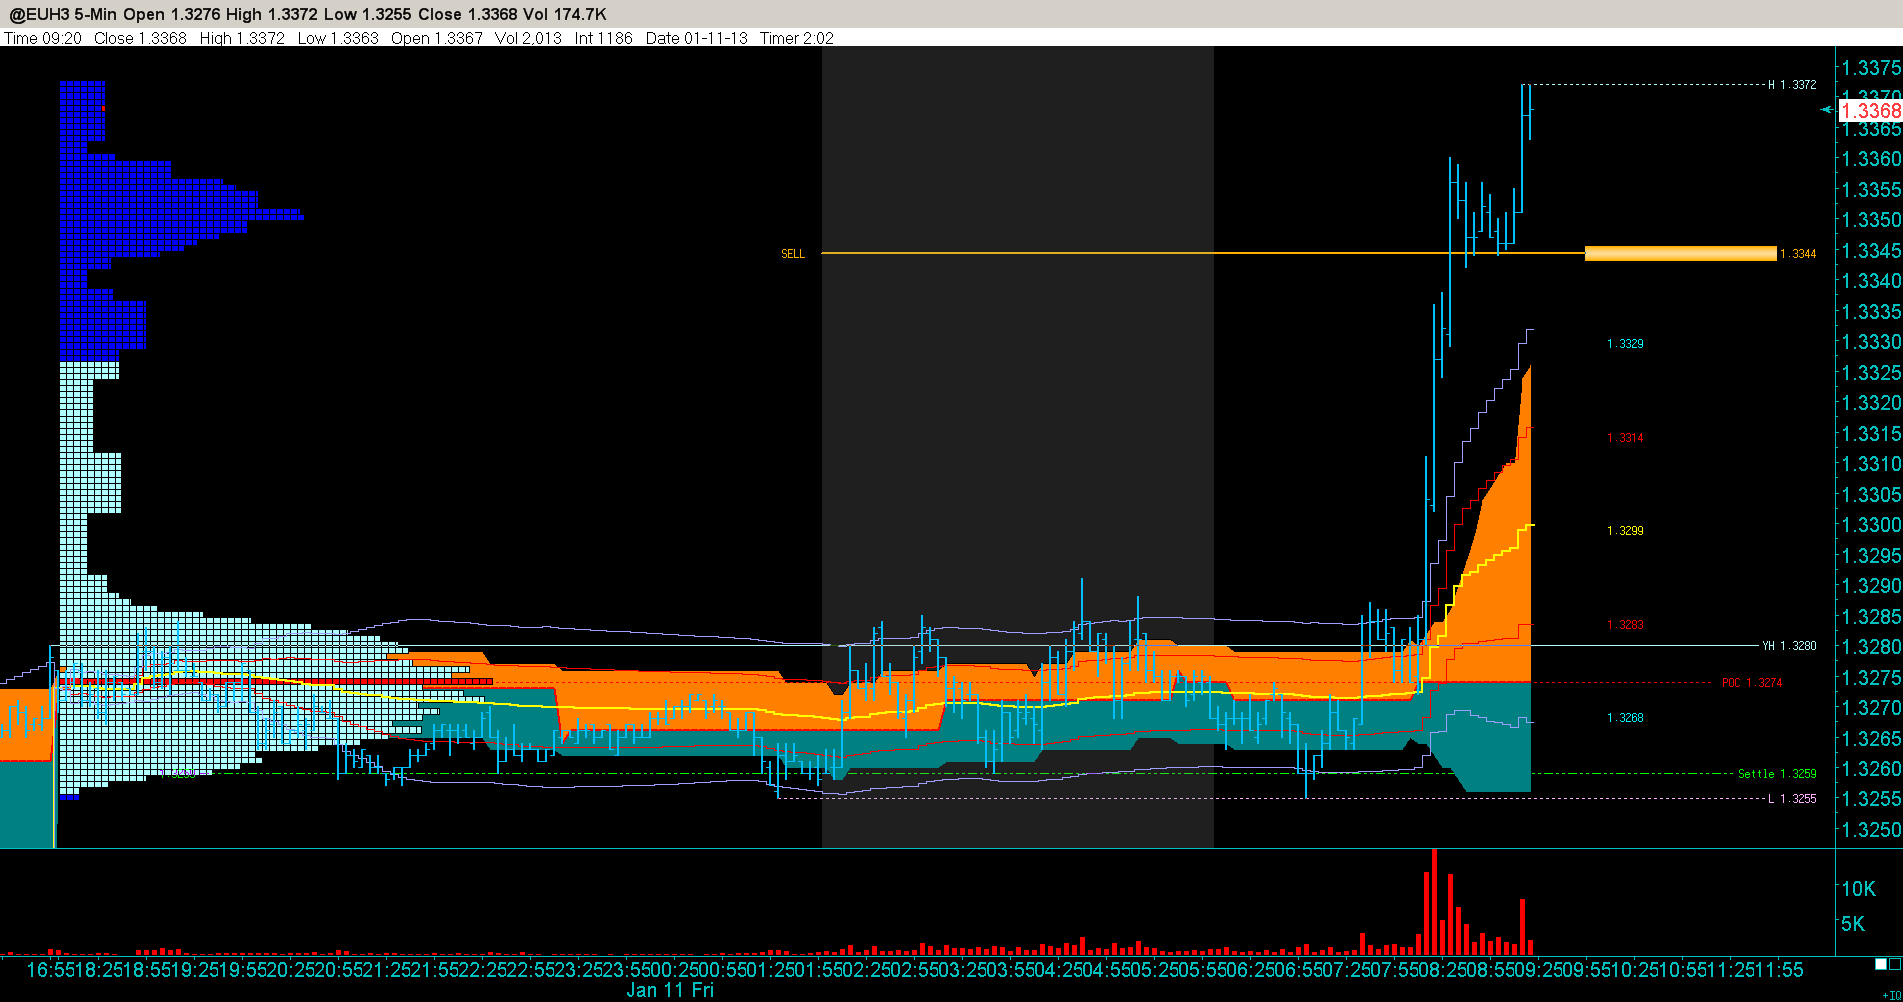Click the 1.3250 price axis label
This screenshot has height=1002, width=1903.
pos(1871,830)
